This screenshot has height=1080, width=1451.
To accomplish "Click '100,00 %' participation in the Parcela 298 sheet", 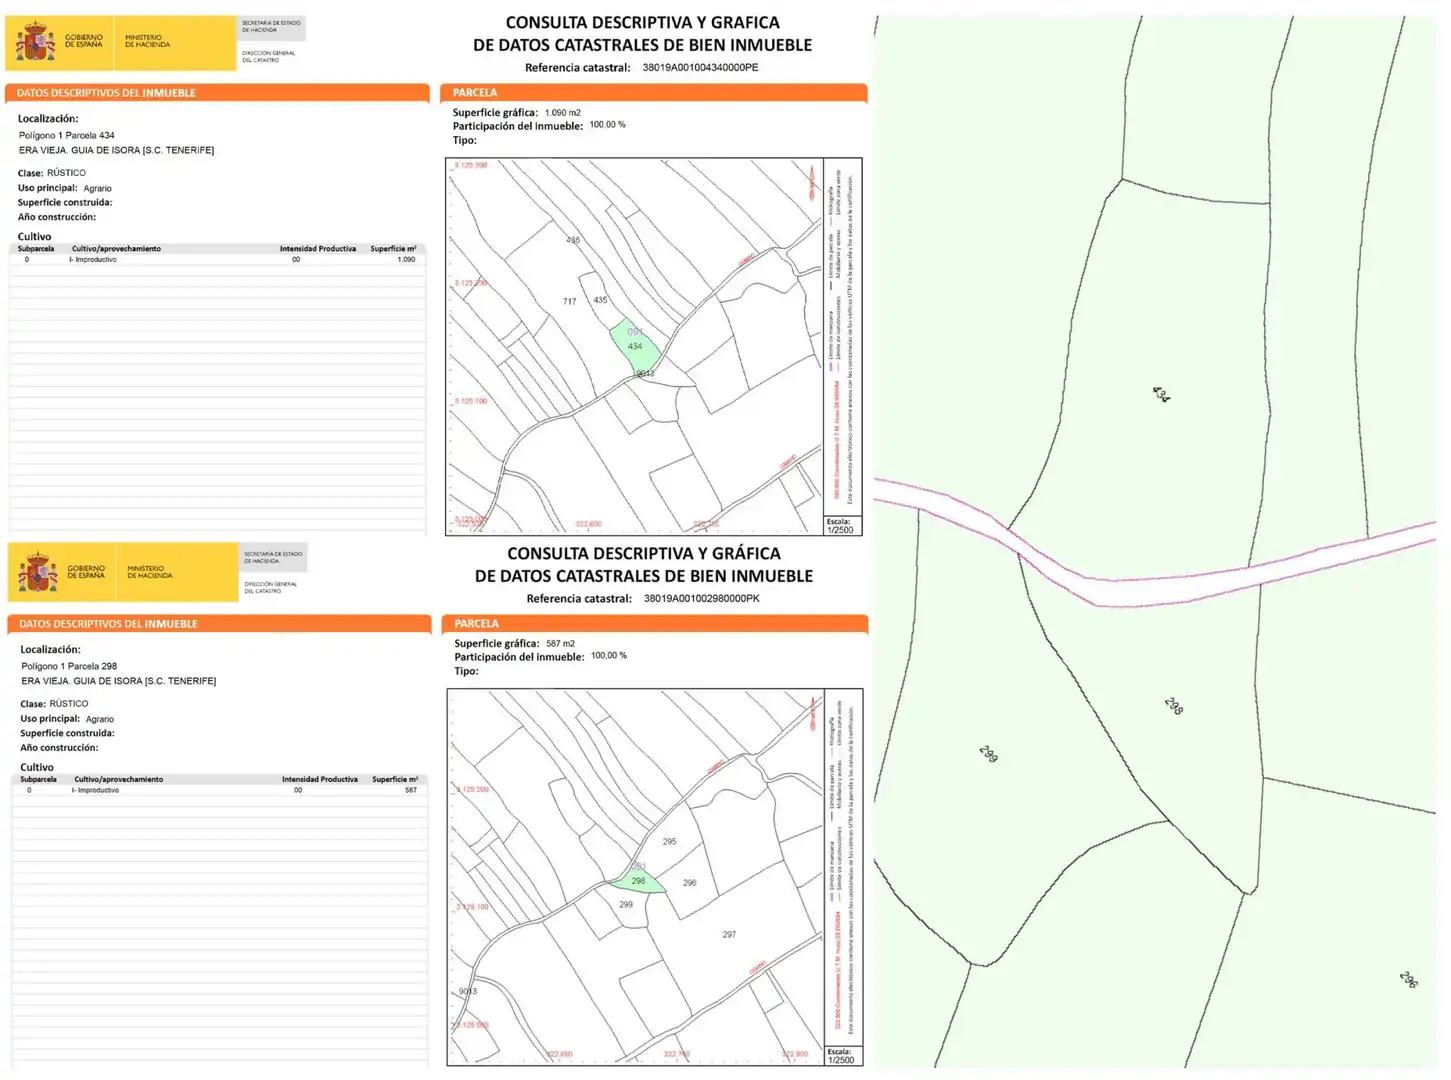I will point(609,656).
